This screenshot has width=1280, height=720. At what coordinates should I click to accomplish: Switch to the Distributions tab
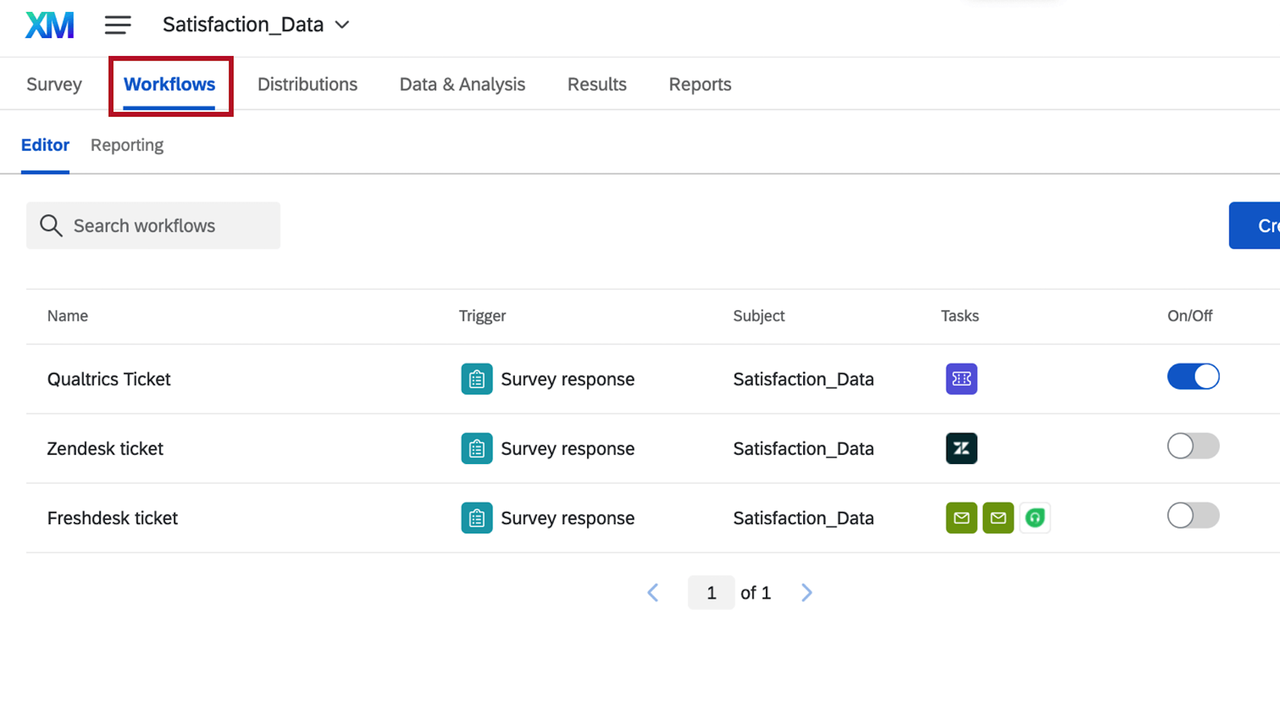(x=307, y=85)
